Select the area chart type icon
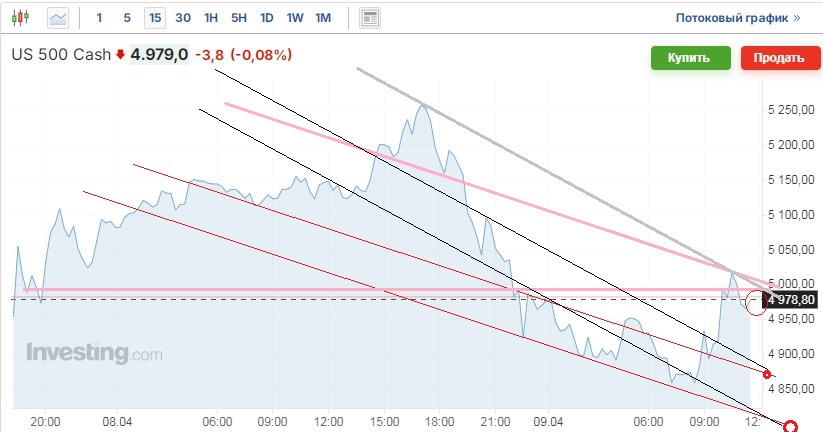The image size is (823, 432). click(59, 18)
